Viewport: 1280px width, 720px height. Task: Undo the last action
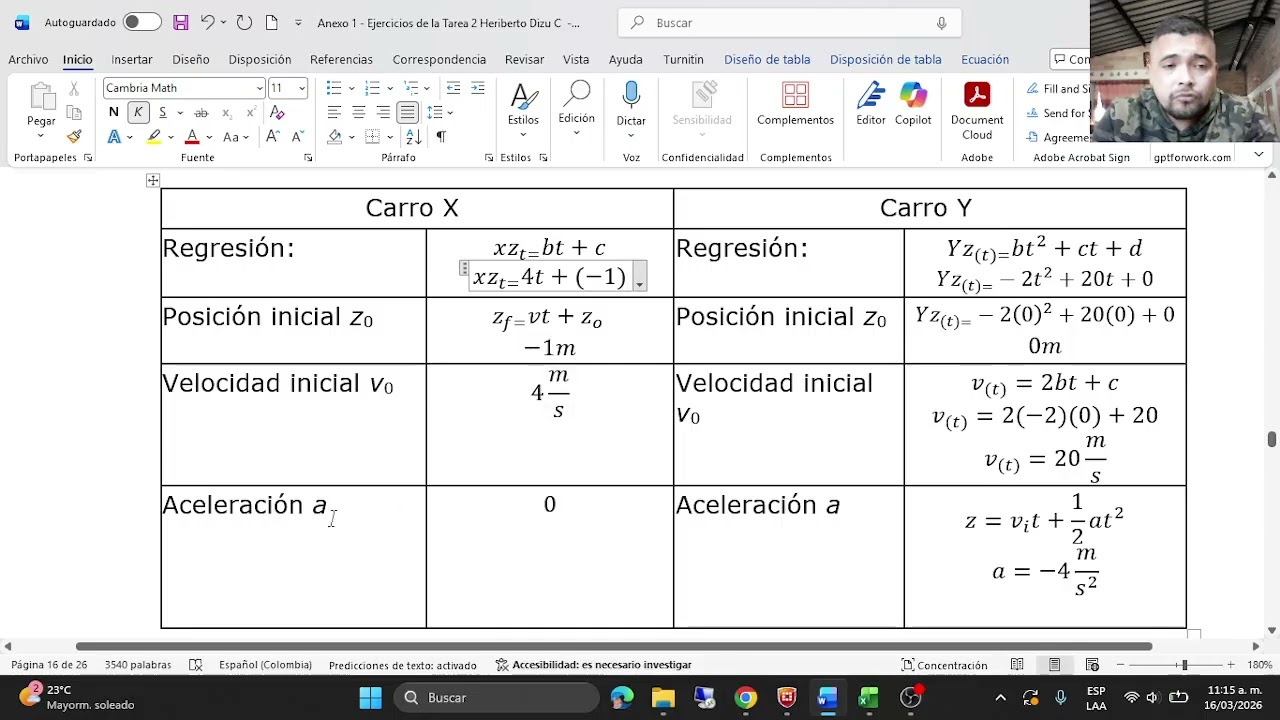207,22
